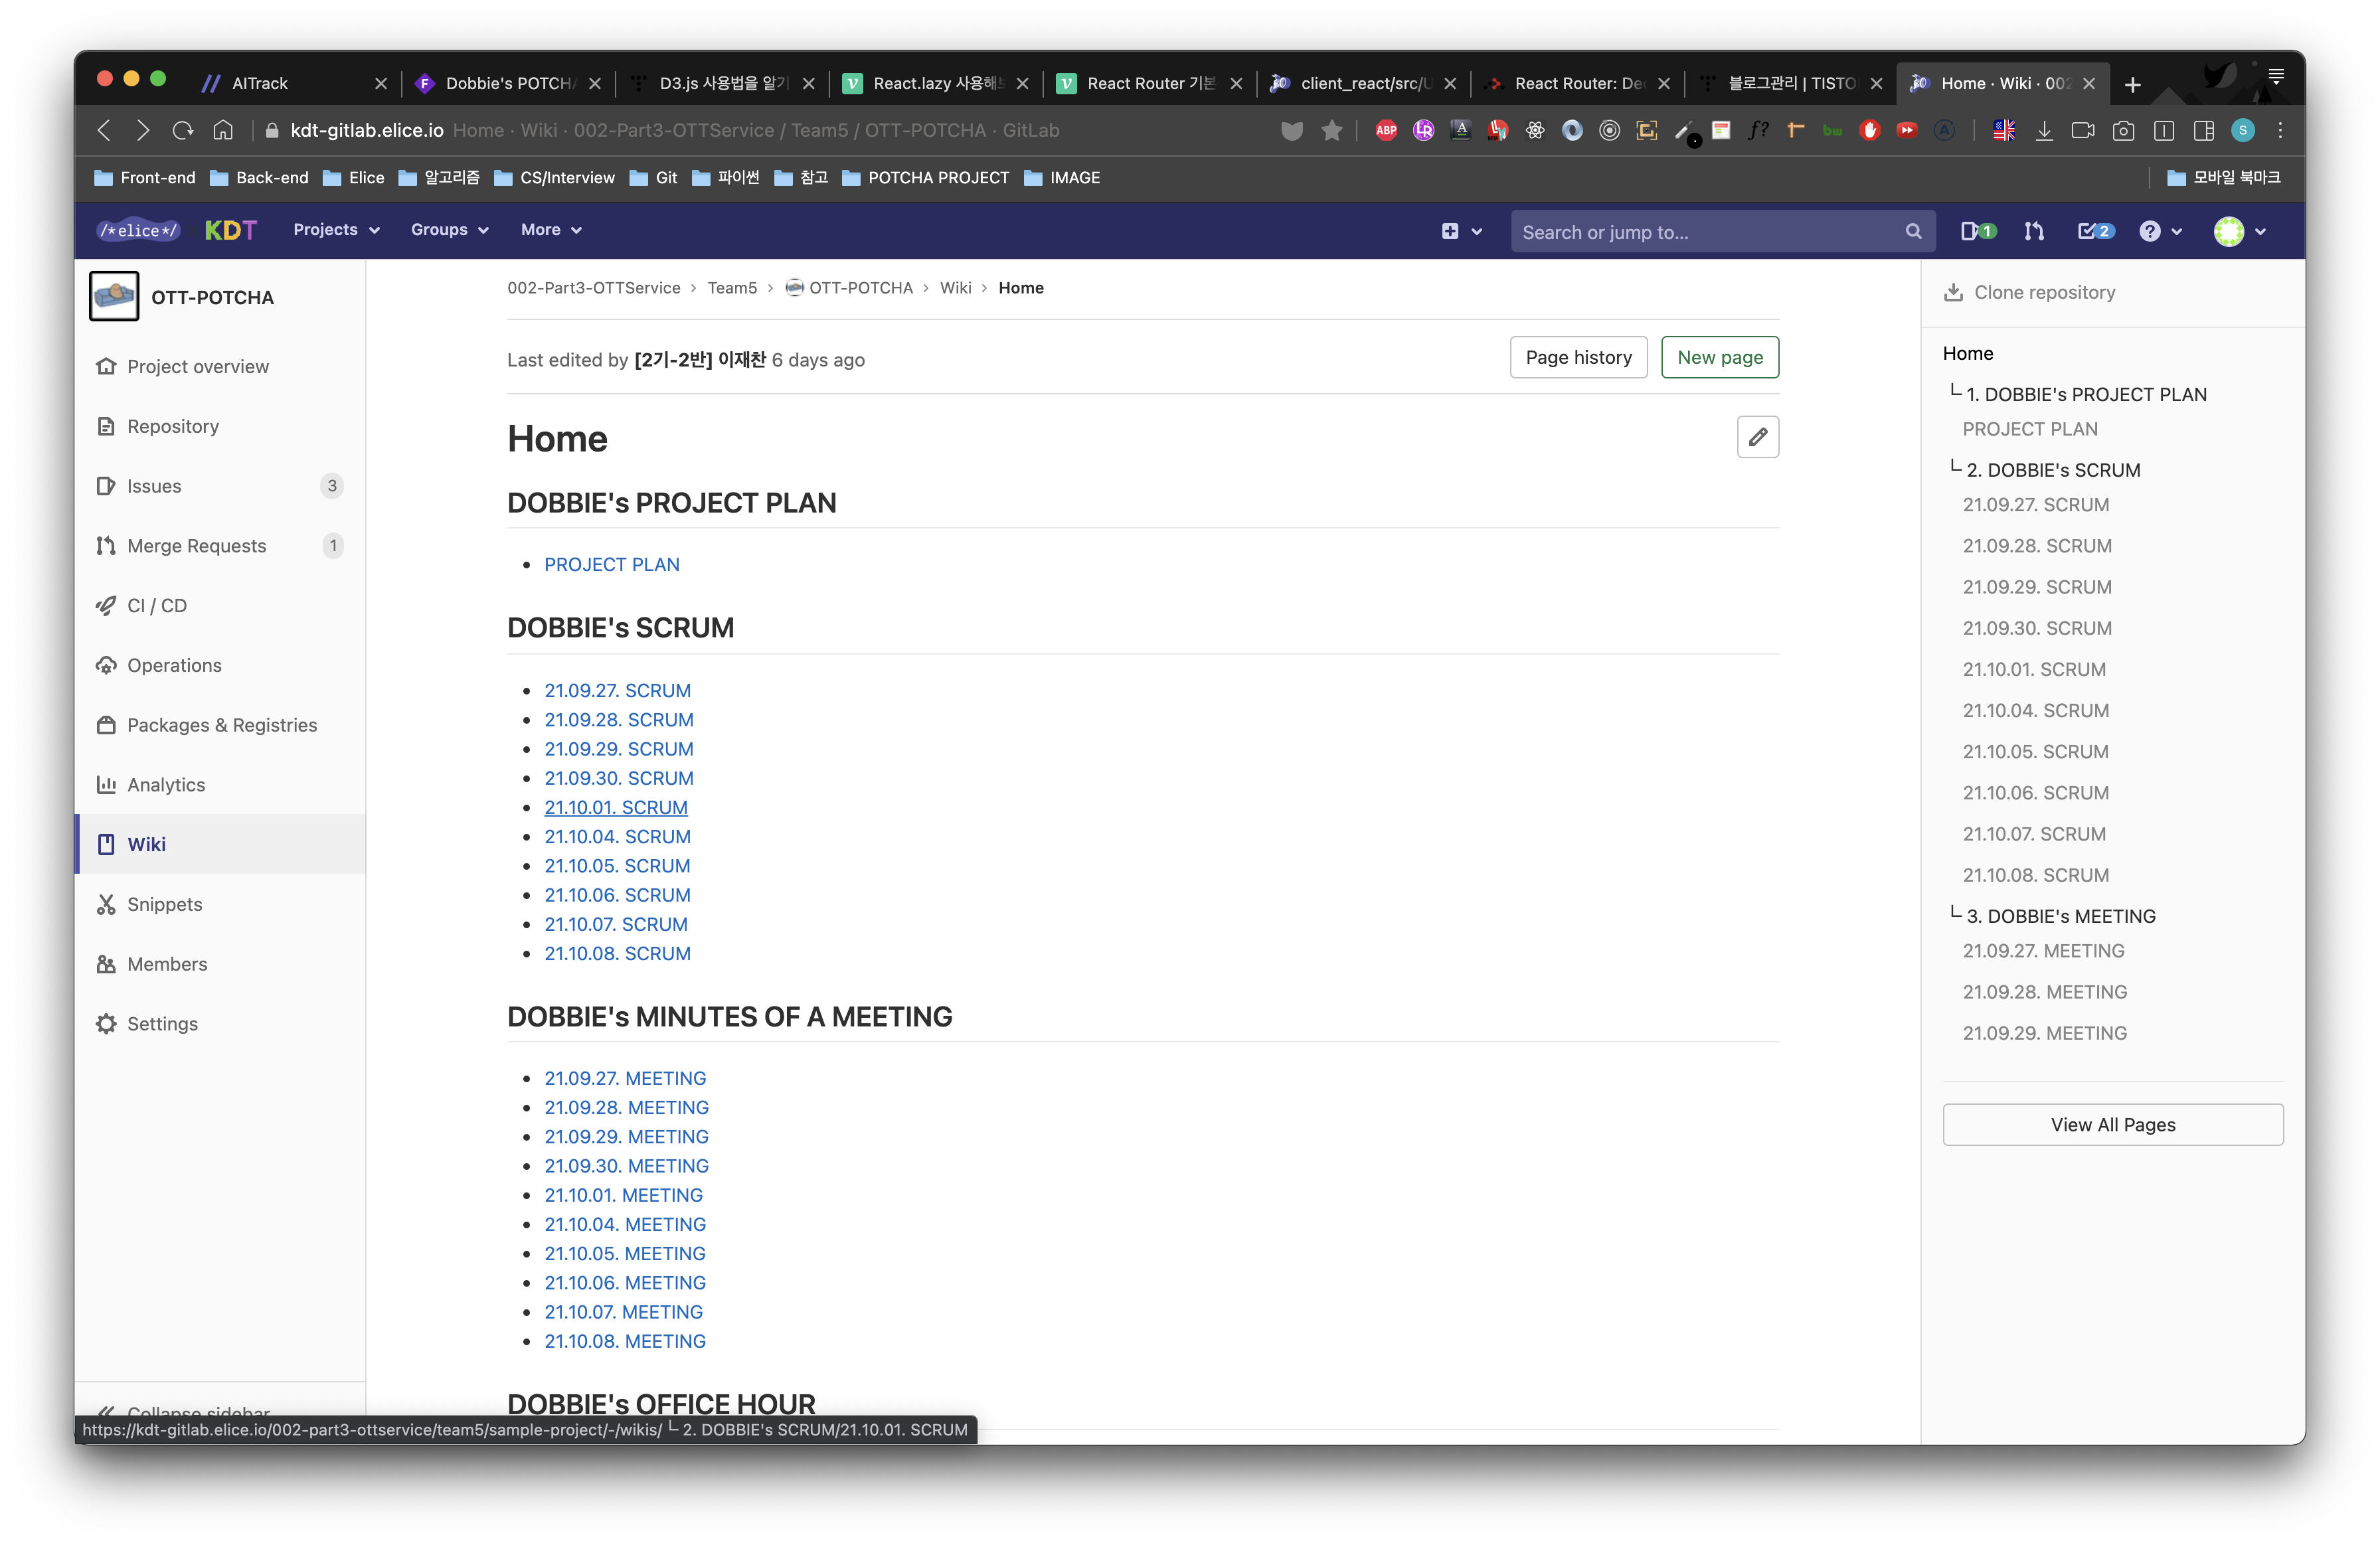
Task: Switch to the AITrack browser tab
Action: tap(260, 83)
